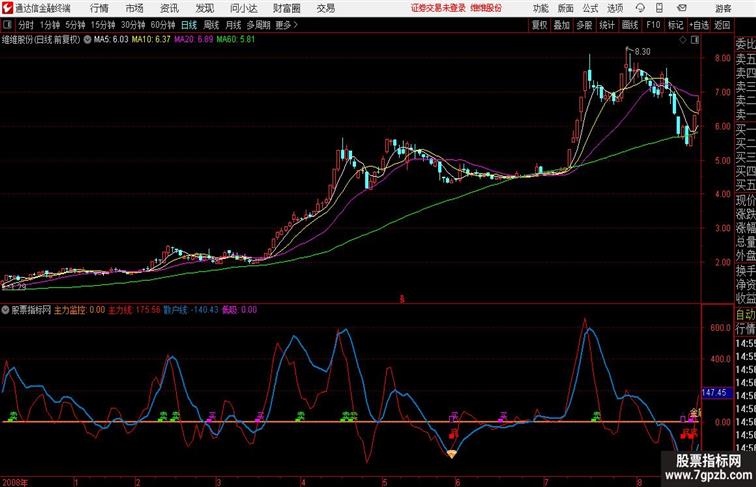Switch to 1分钟 period
The width and height of the screenshot is (756, 487).
50,25
